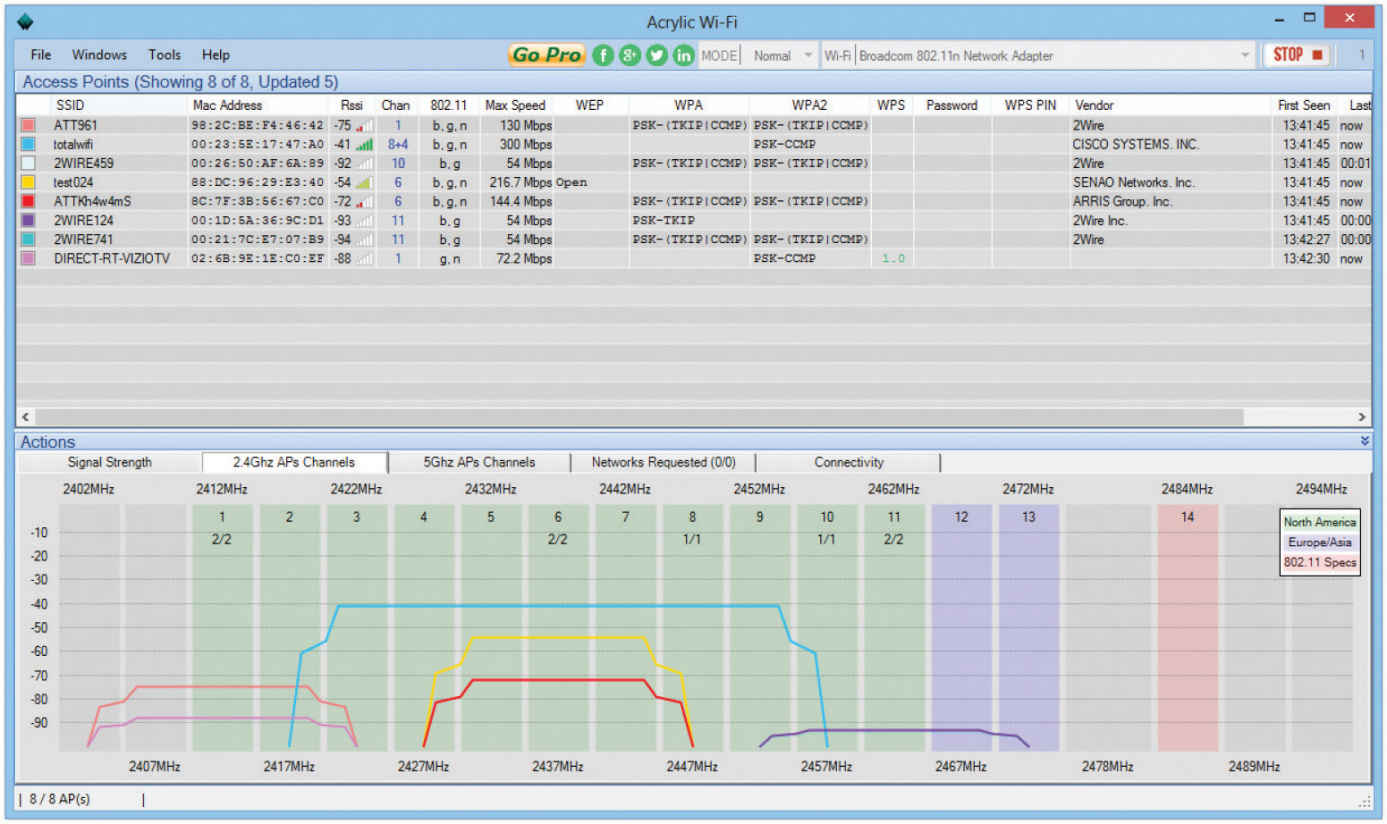Click the North America legend entry
This screenshot has height=824, width=1387.
(1320, 522)
